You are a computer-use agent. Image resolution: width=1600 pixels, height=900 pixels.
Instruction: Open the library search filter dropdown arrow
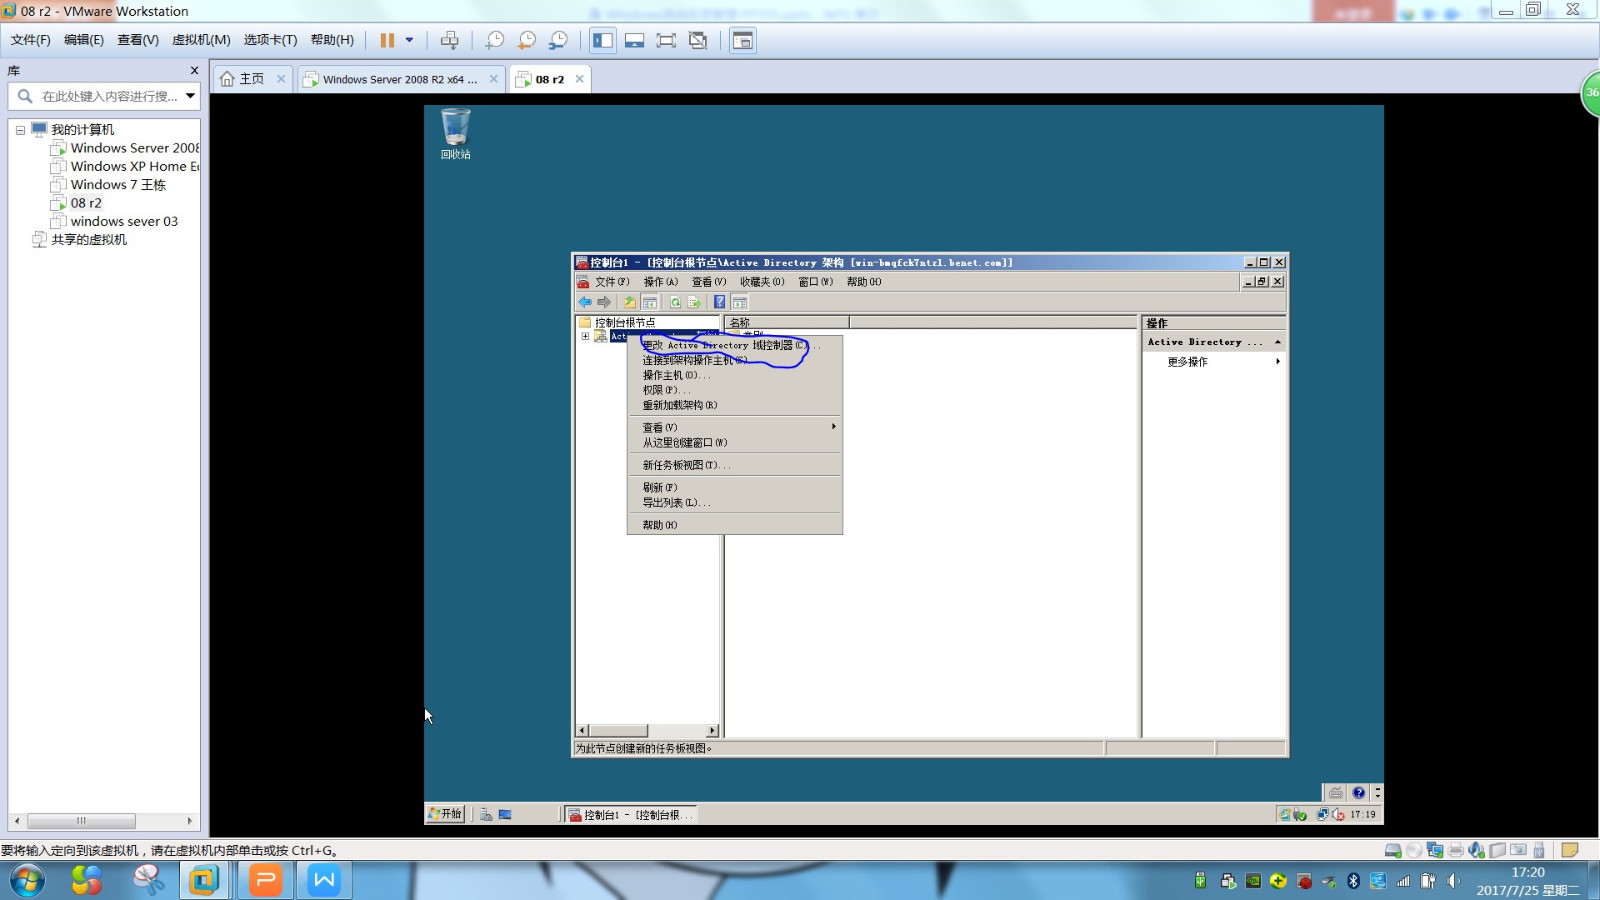point(190,96)
